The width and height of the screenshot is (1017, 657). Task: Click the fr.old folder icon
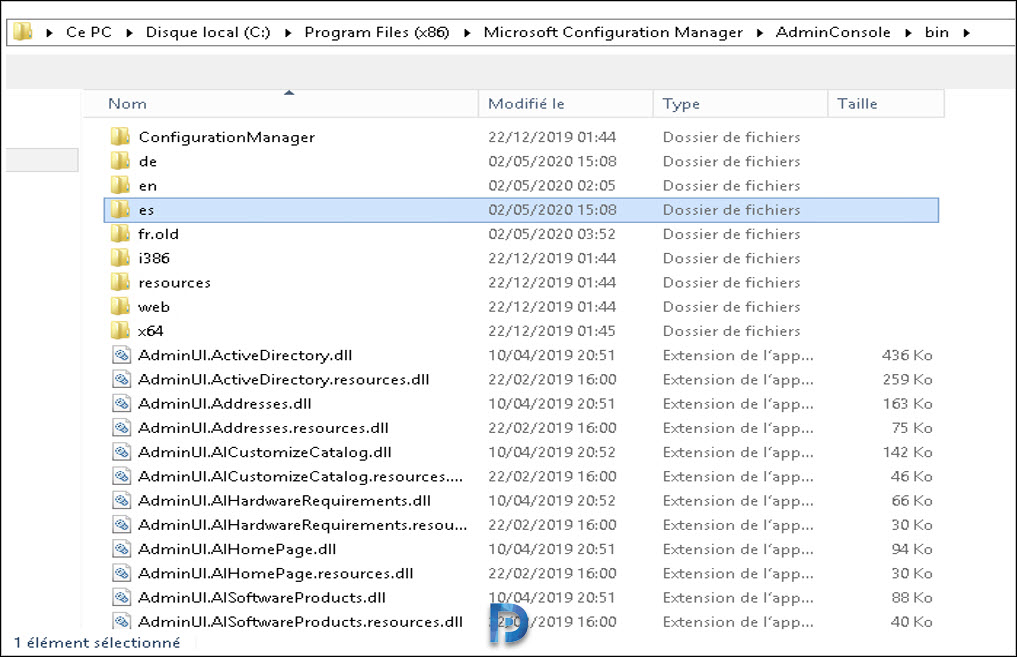(x=120, y=233)
